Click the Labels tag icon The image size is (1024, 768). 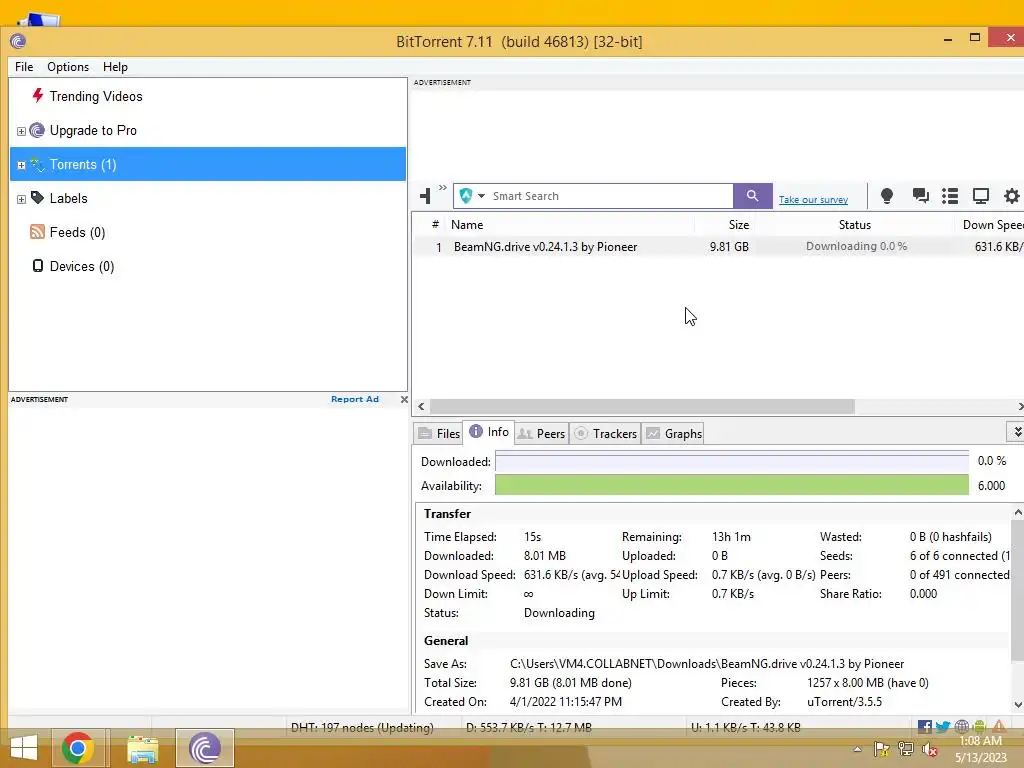pyautogui.click(x=37, y=197)
